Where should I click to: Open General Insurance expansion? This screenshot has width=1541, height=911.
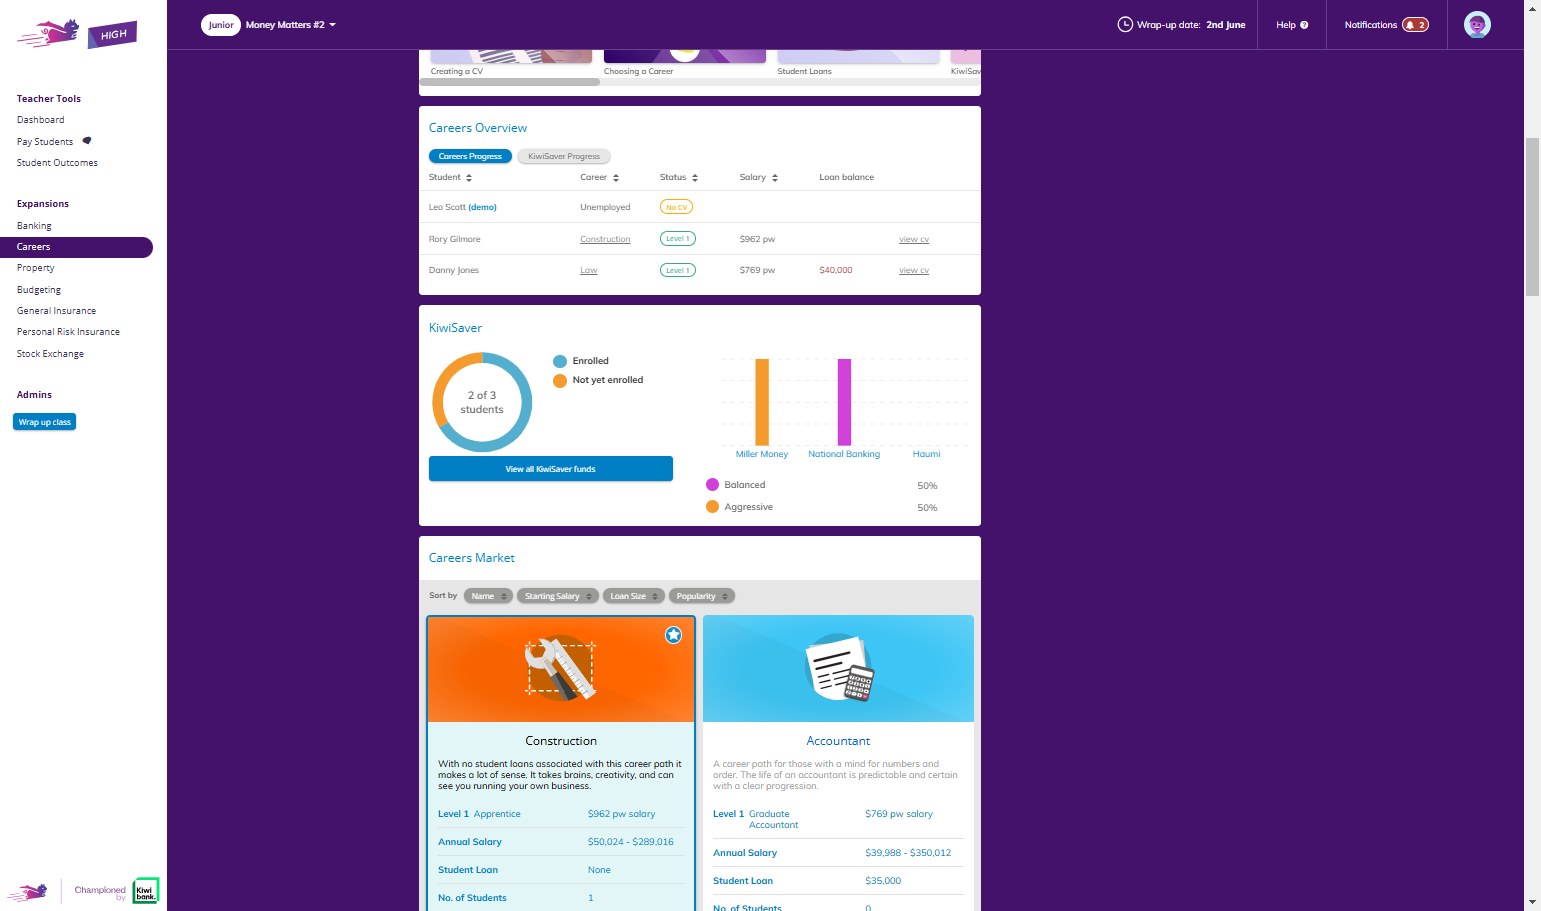[x=57, y=311]
